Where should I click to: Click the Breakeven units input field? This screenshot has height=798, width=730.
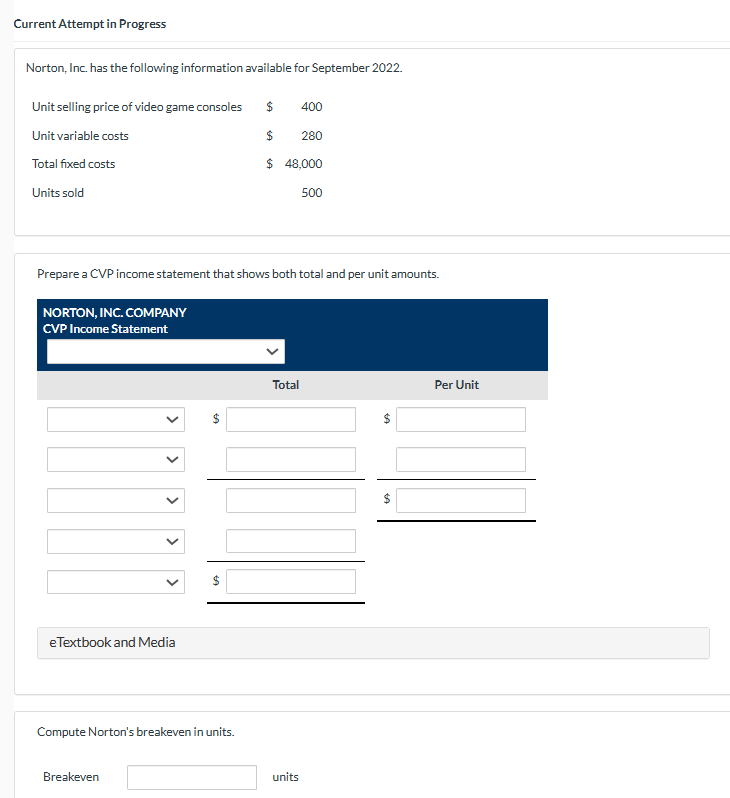(x=192, y=777)
